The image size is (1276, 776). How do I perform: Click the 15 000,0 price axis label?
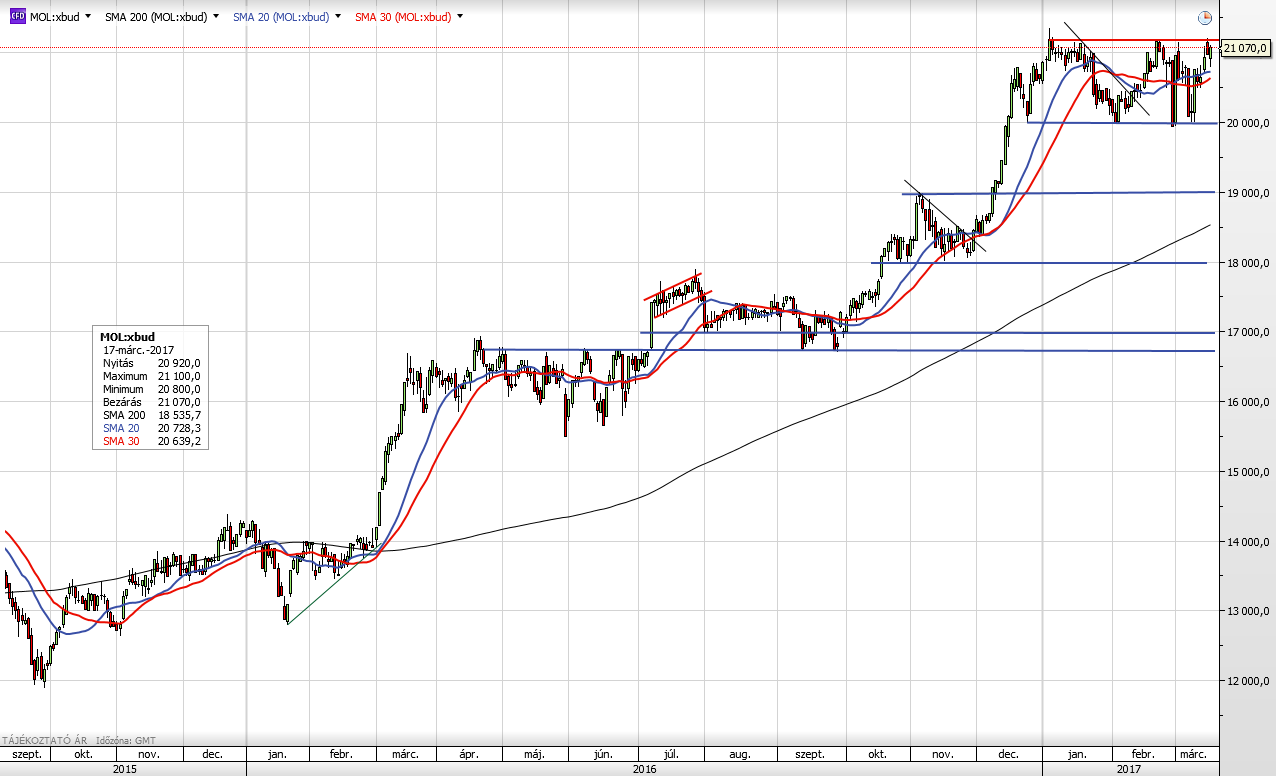tap(1246, 471)
